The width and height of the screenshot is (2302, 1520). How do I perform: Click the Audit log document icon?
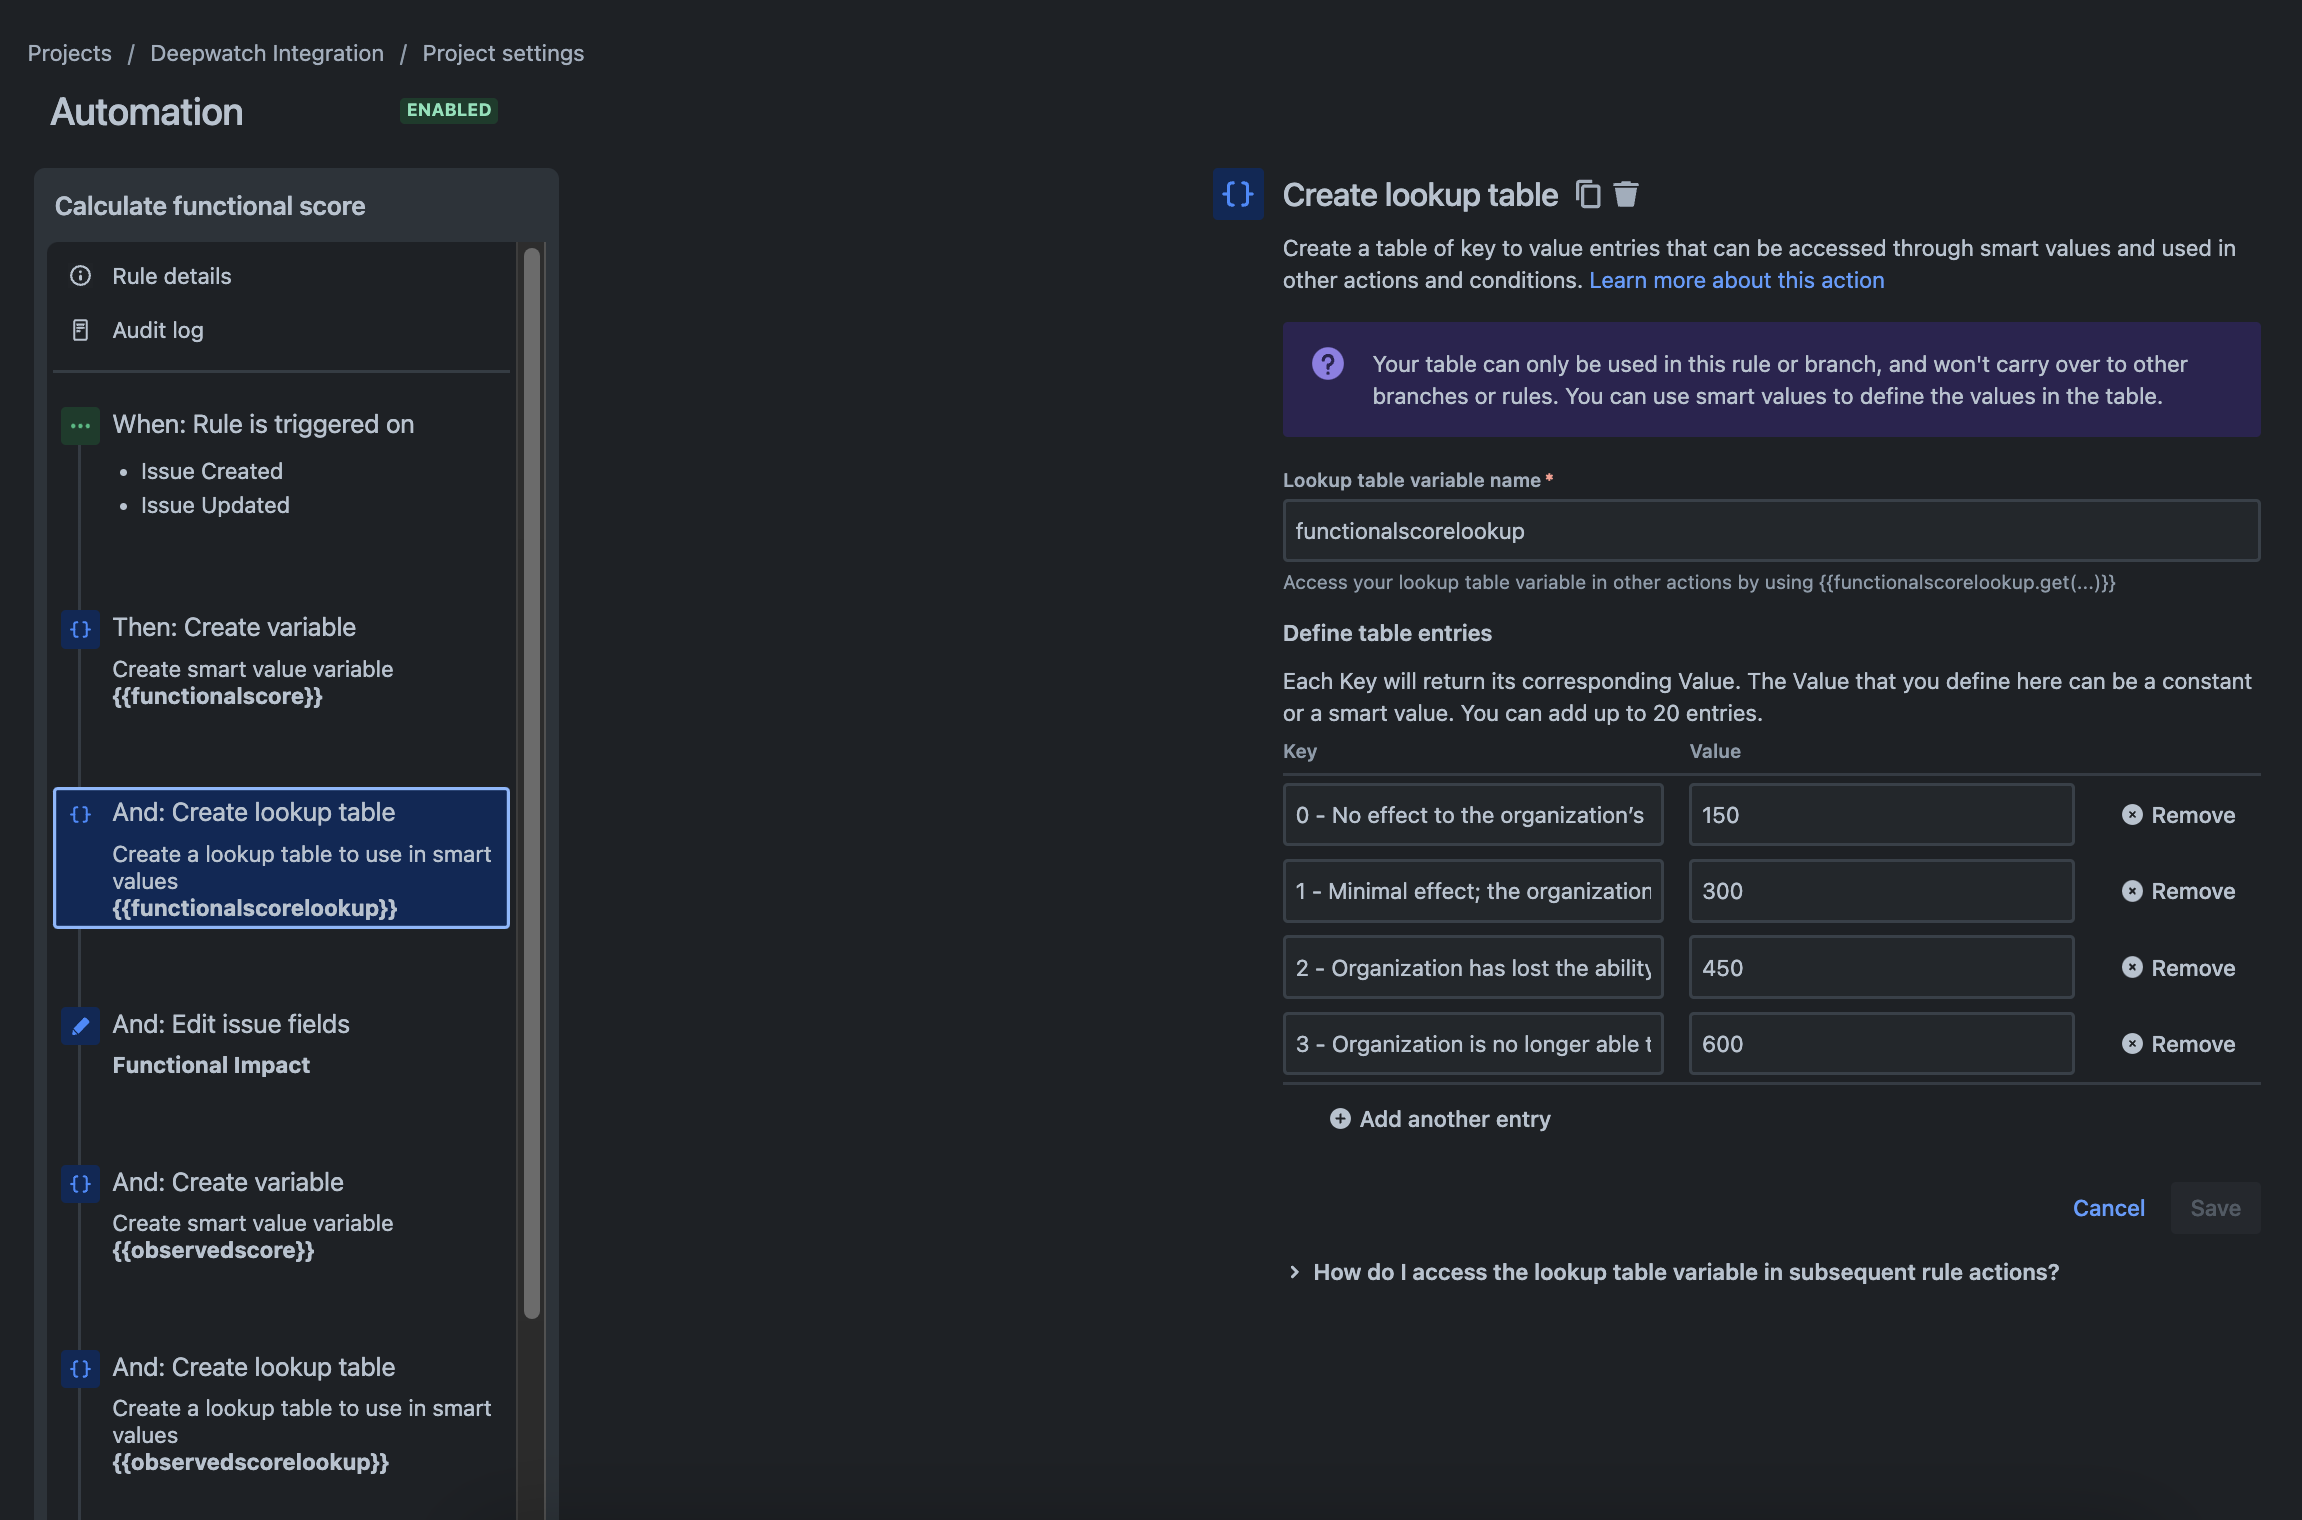point(81,330)
